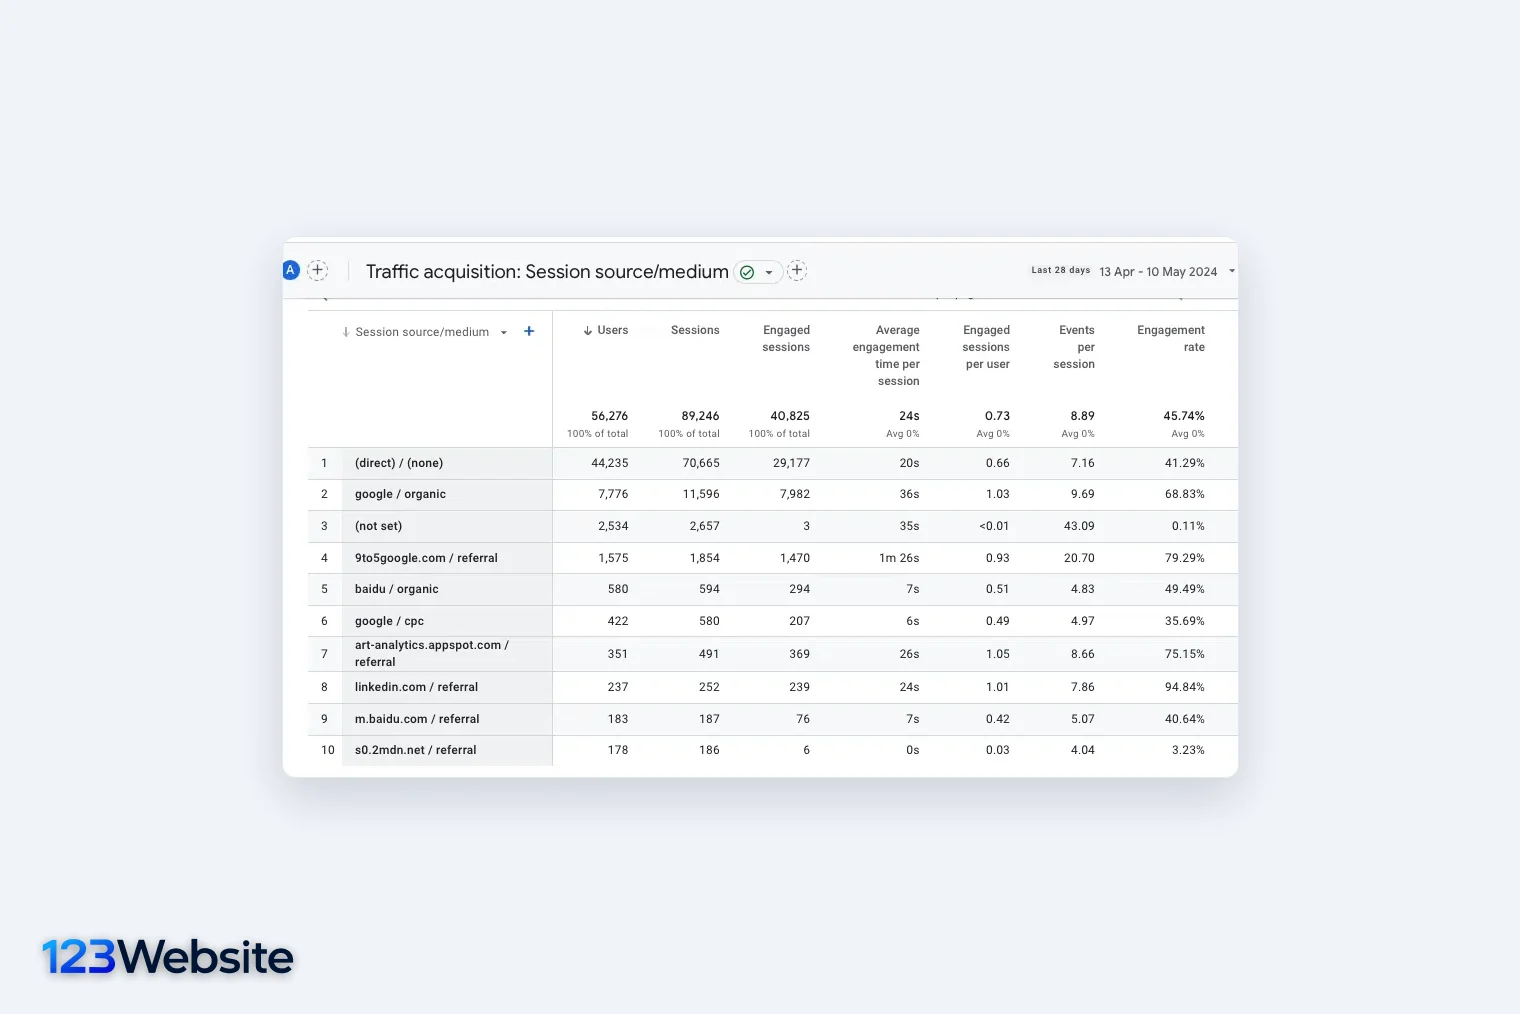The height and width of the screenshot is (1014, 1520).
Task: Click the 94.84% engagement rate cell
Action: 1185,687
